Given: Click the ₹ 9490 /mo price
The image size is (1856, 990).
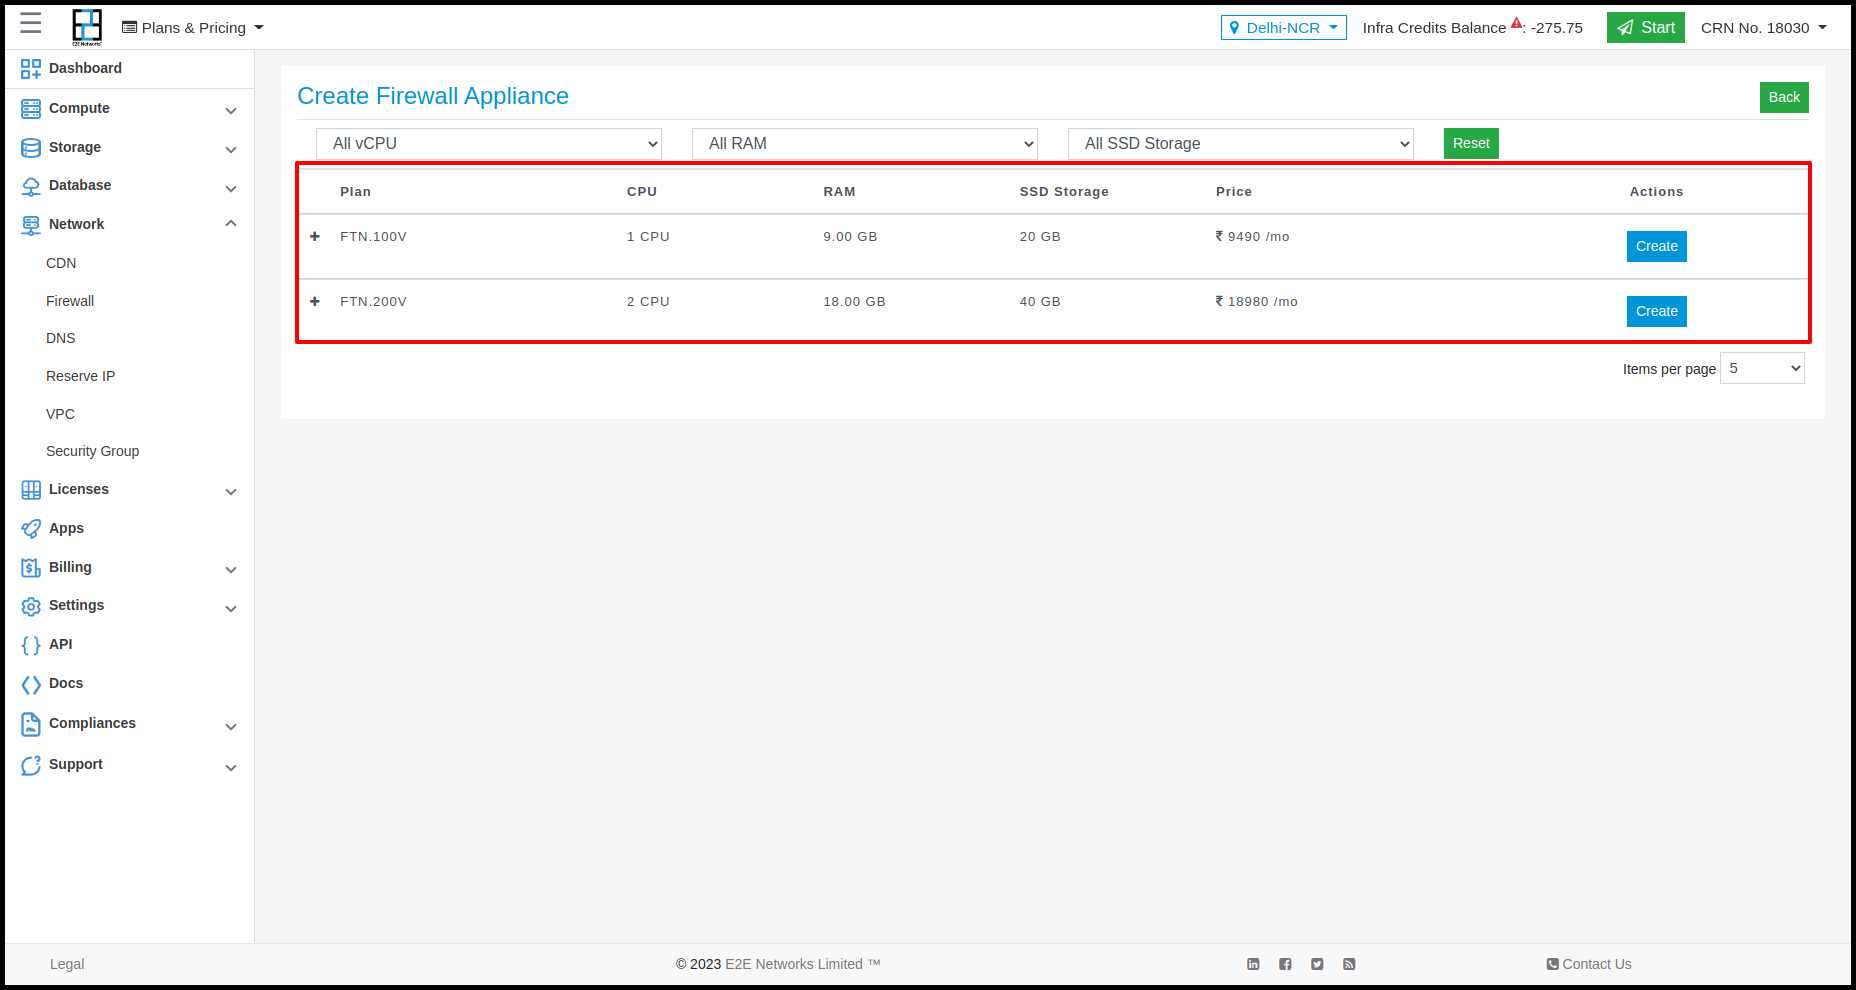Looking at the screenshot, I should 1252,237.
